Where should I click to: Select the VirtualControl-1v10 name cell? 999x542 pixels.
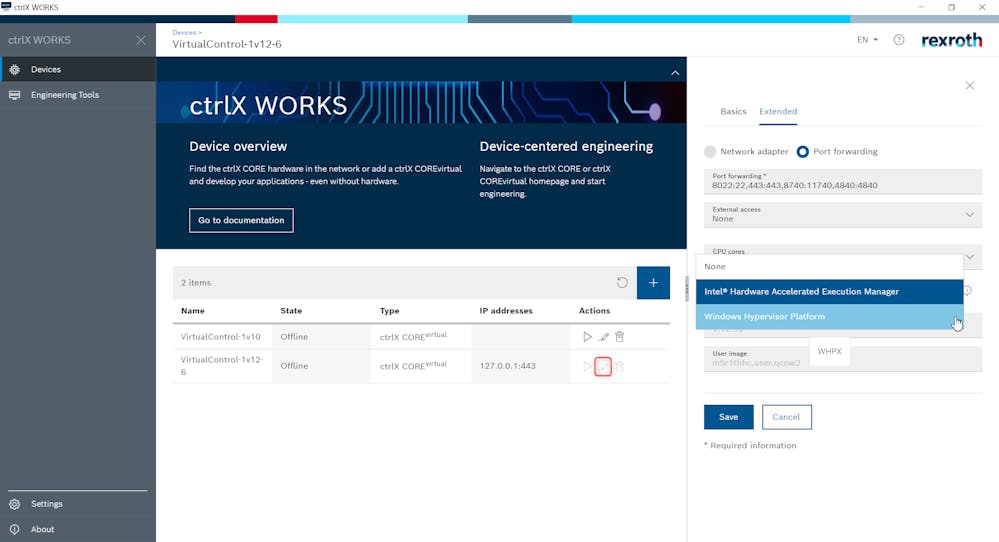tap(220, 337)
